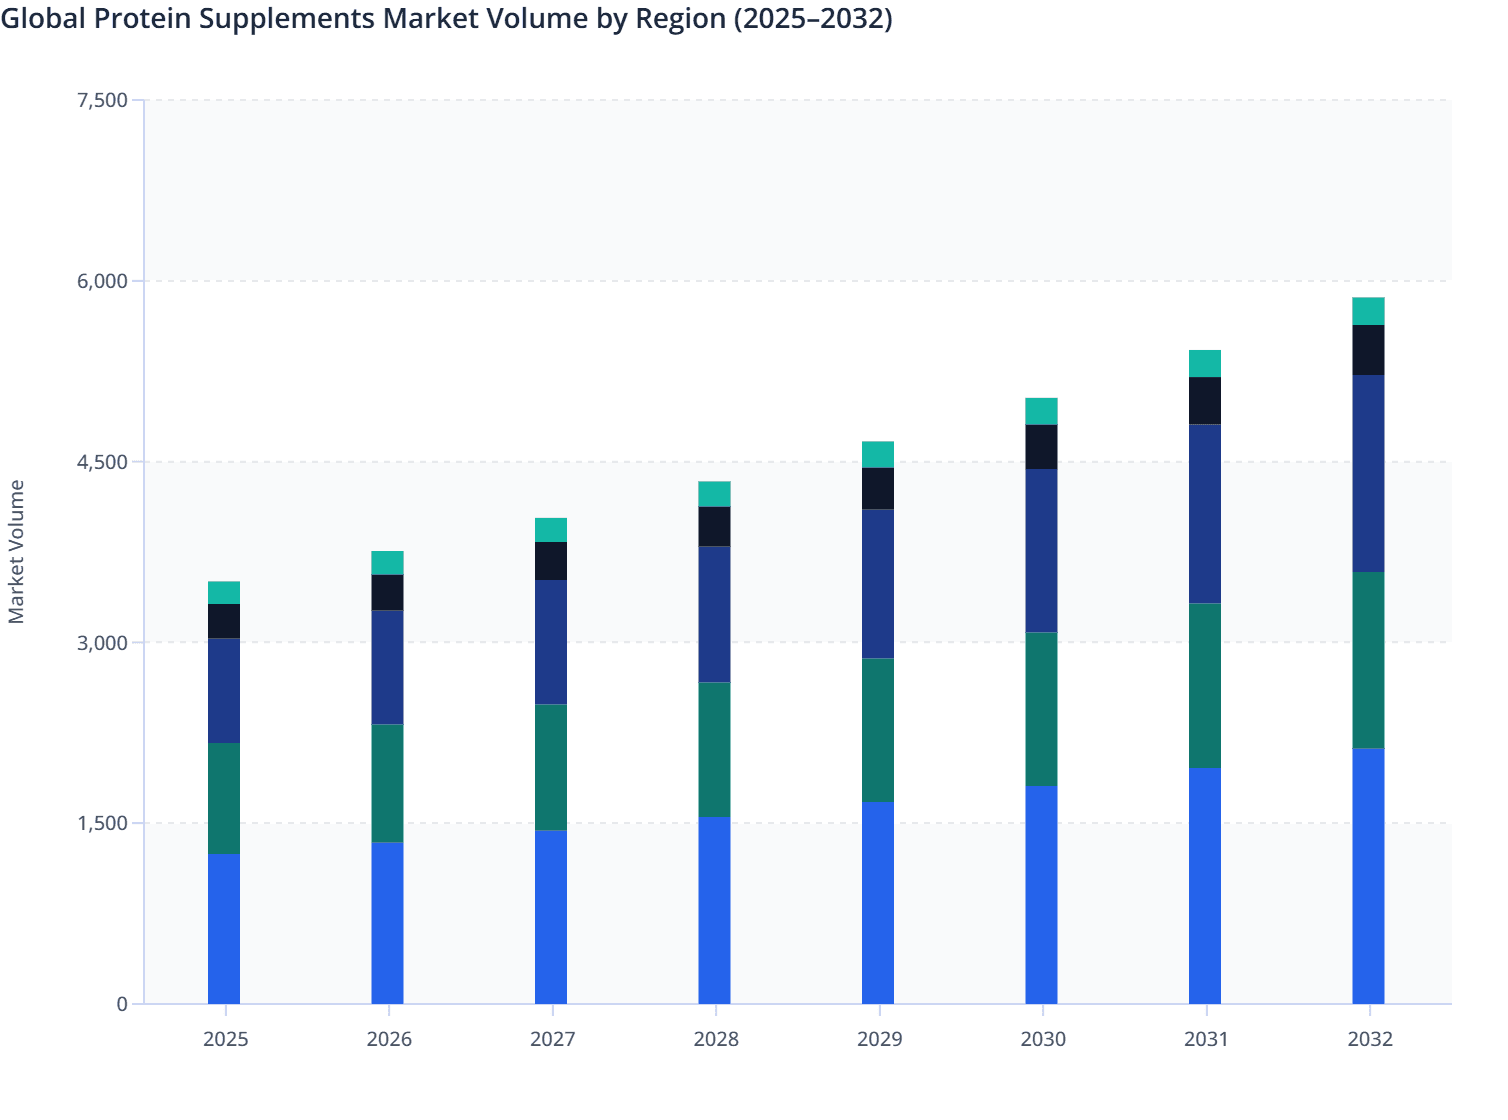
Task: Select the blue segment of the 2025 bar
Action: tap(225, 930)
